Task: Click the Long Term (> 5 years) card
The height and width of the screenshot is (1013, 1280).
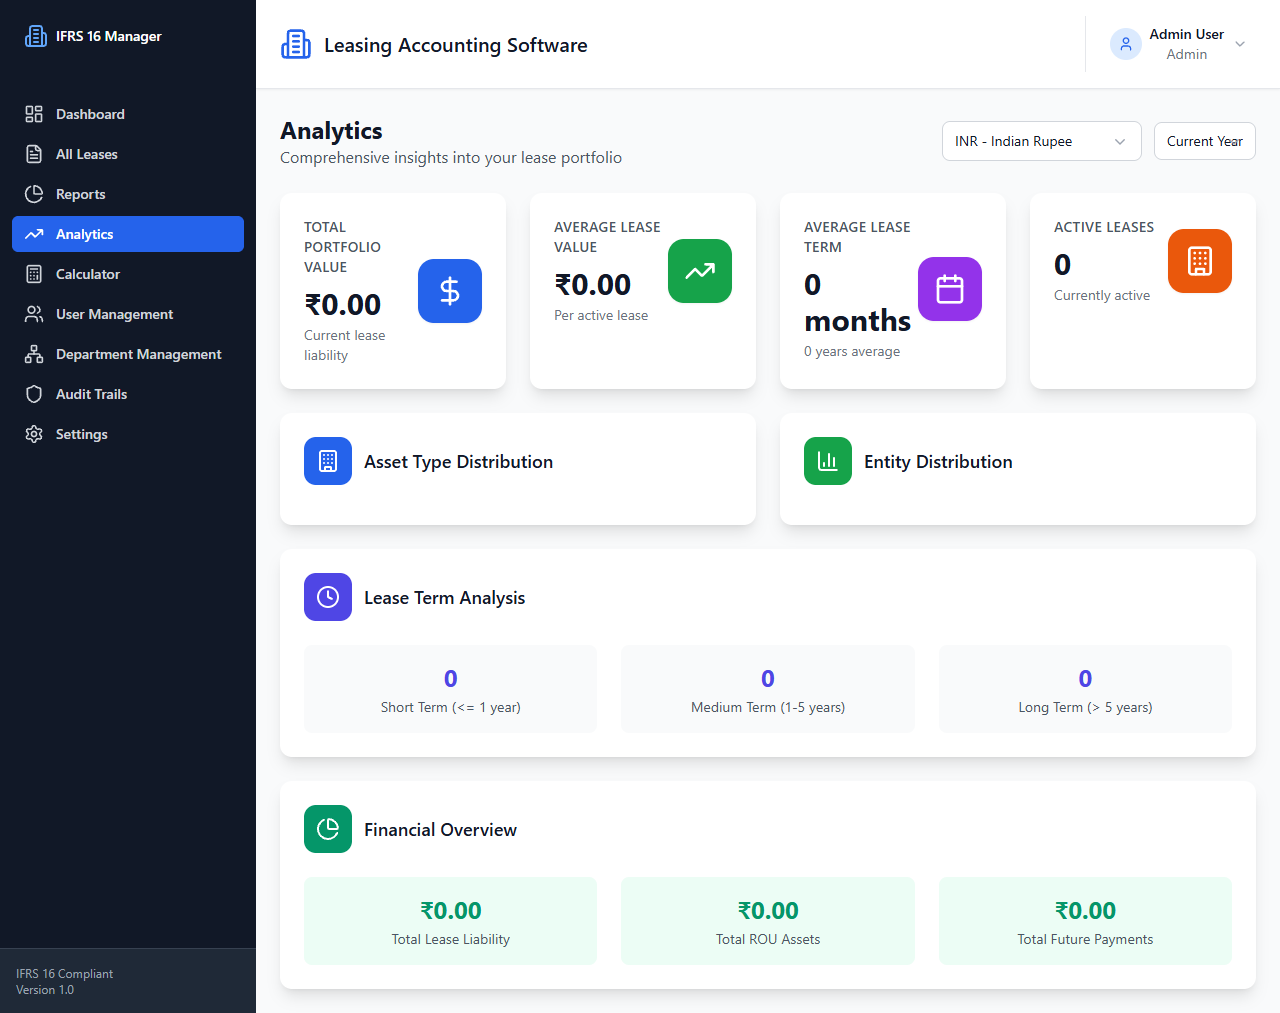Action: coord(1085,689)
